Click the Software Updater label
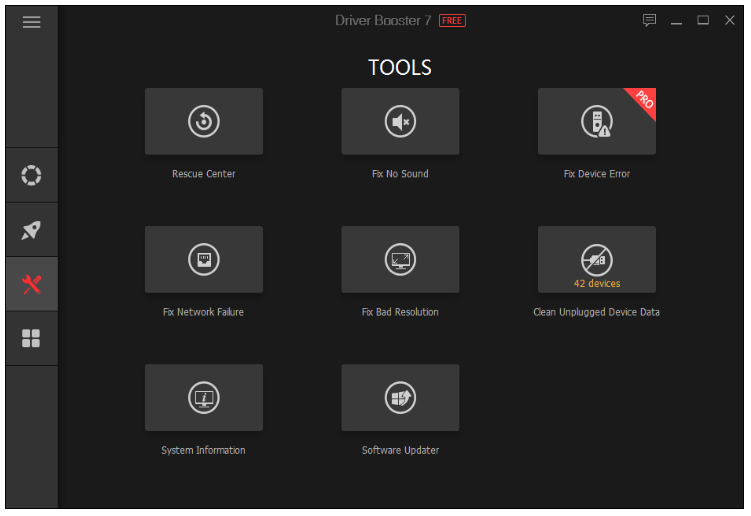 (x=400, y=450)
